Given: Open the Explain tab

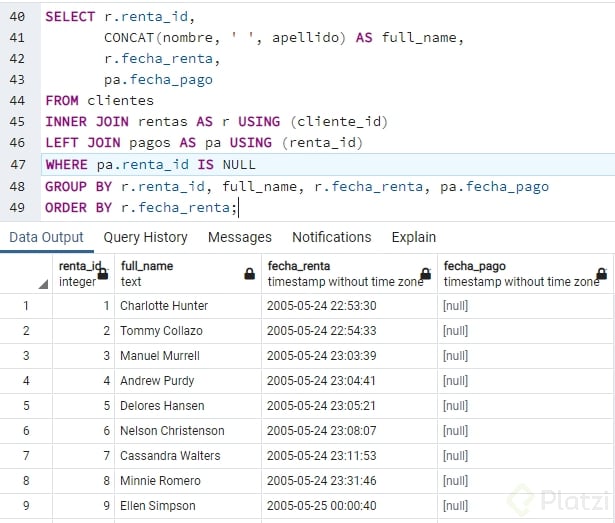Looking at the screenshot, I should pos(414,237).
